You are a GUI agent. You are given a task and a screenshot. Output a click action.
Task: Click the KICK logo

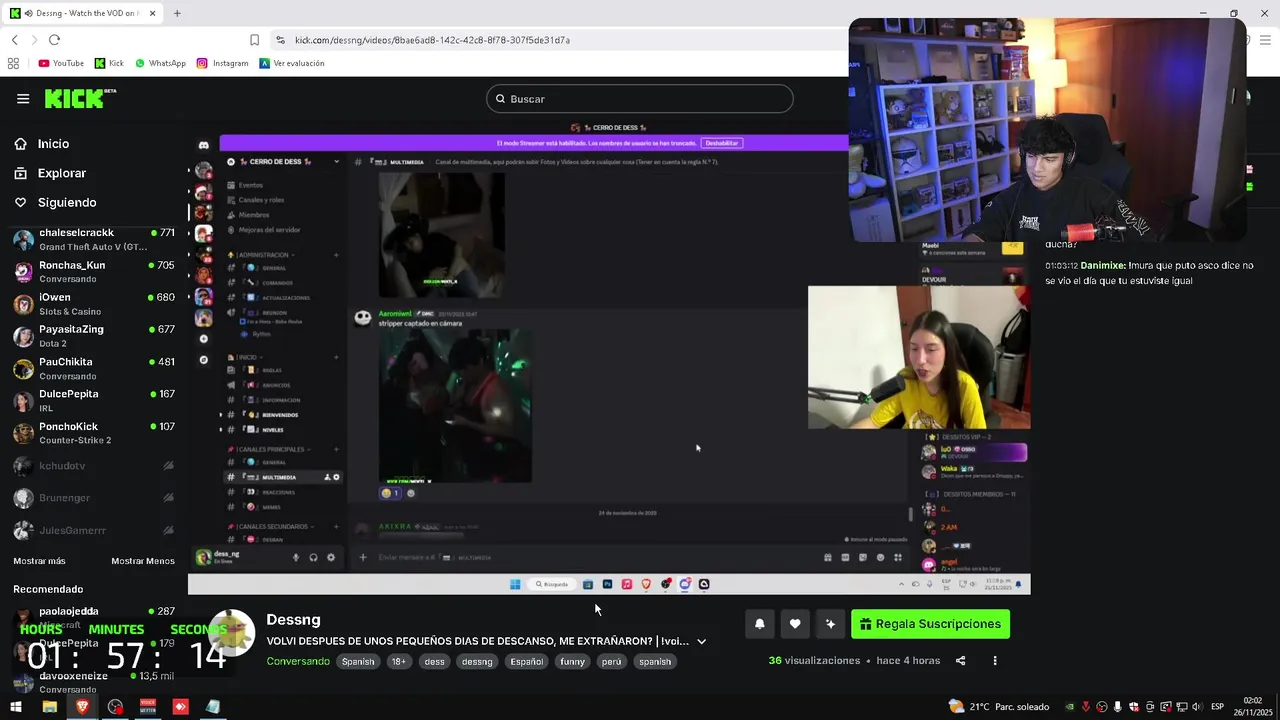pos(80,98)
